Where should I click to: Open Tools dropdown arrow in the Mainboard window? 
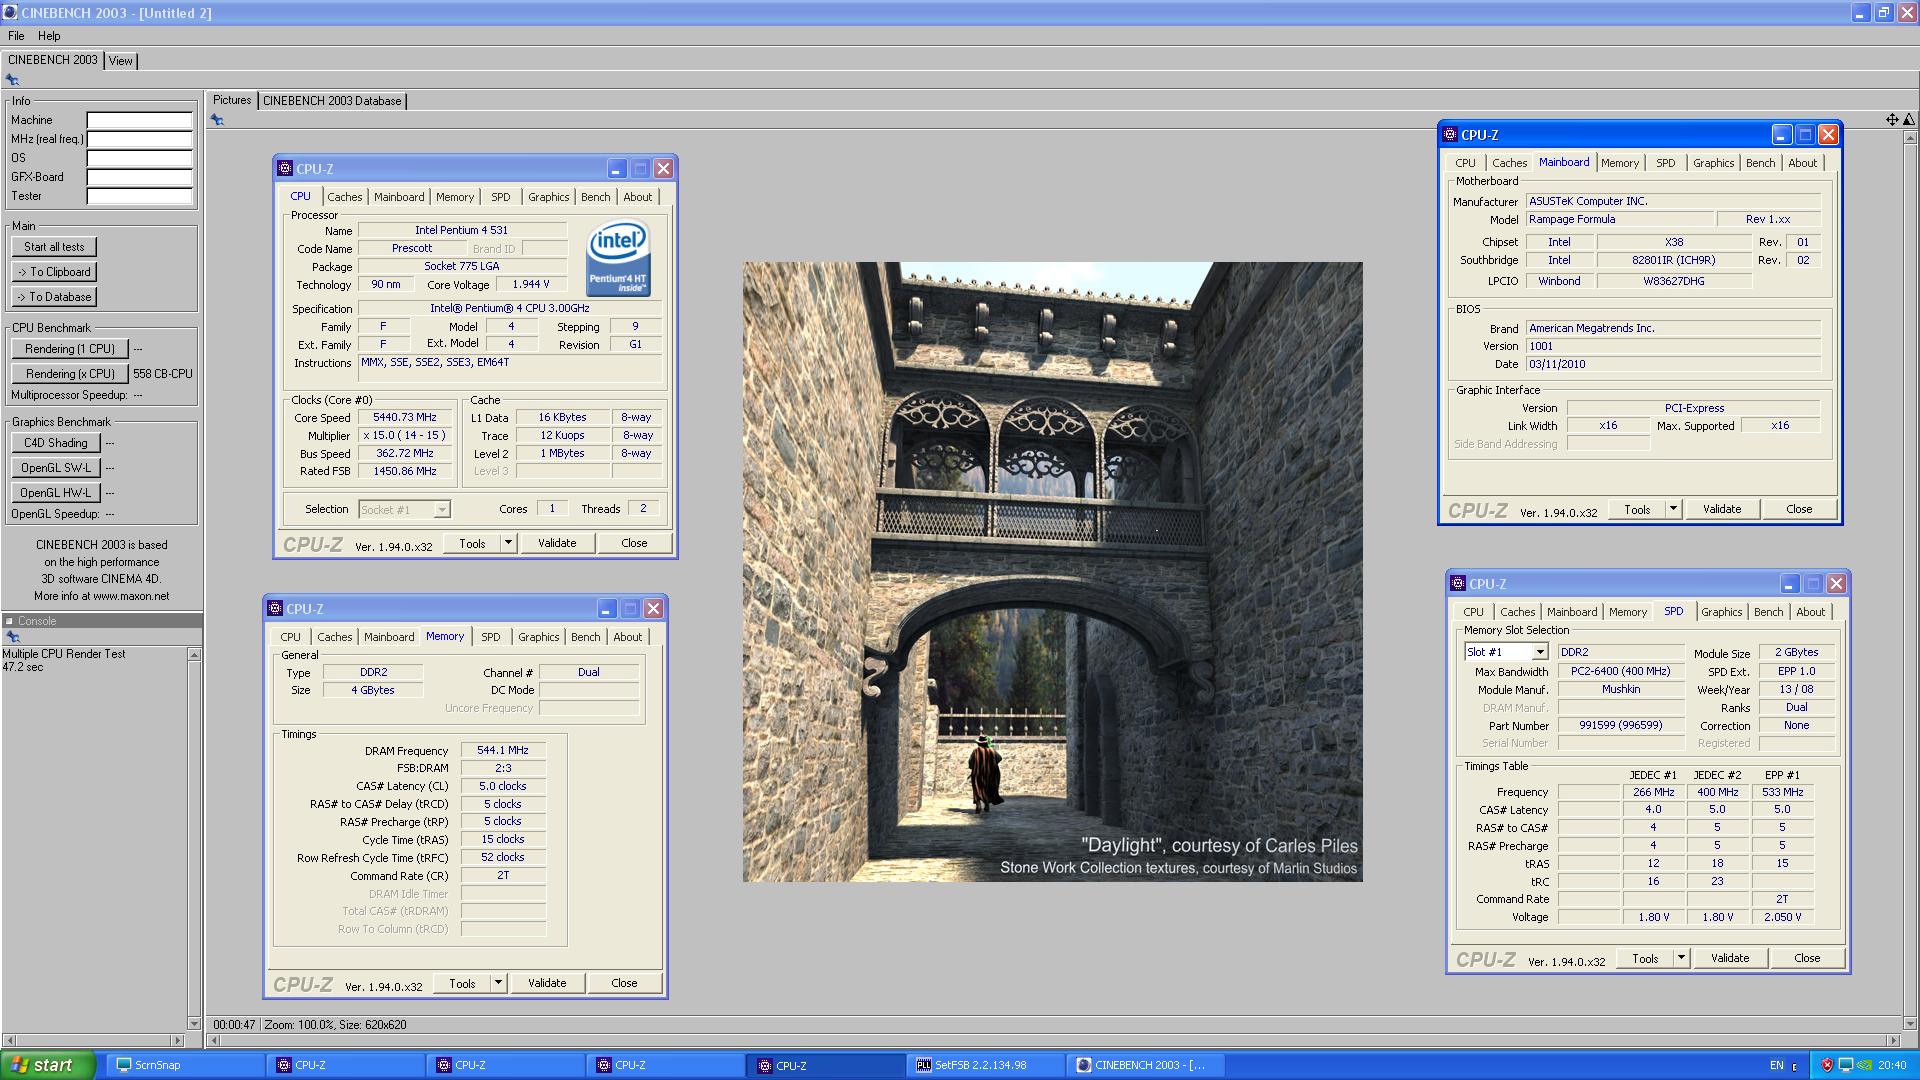coord(1673,509)
